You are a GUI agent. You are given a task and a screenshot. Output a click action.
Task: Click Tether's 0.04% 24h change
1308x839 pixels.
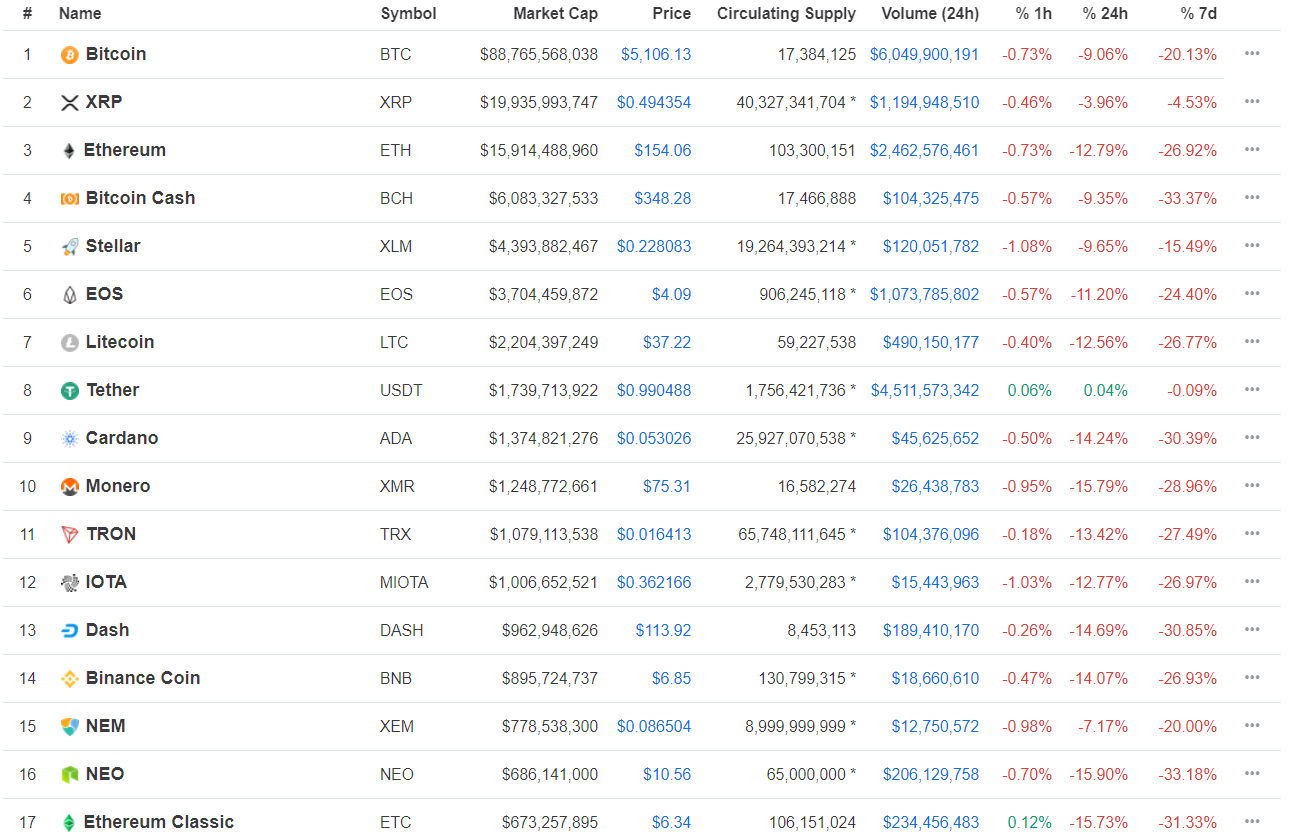[1106, 390]
